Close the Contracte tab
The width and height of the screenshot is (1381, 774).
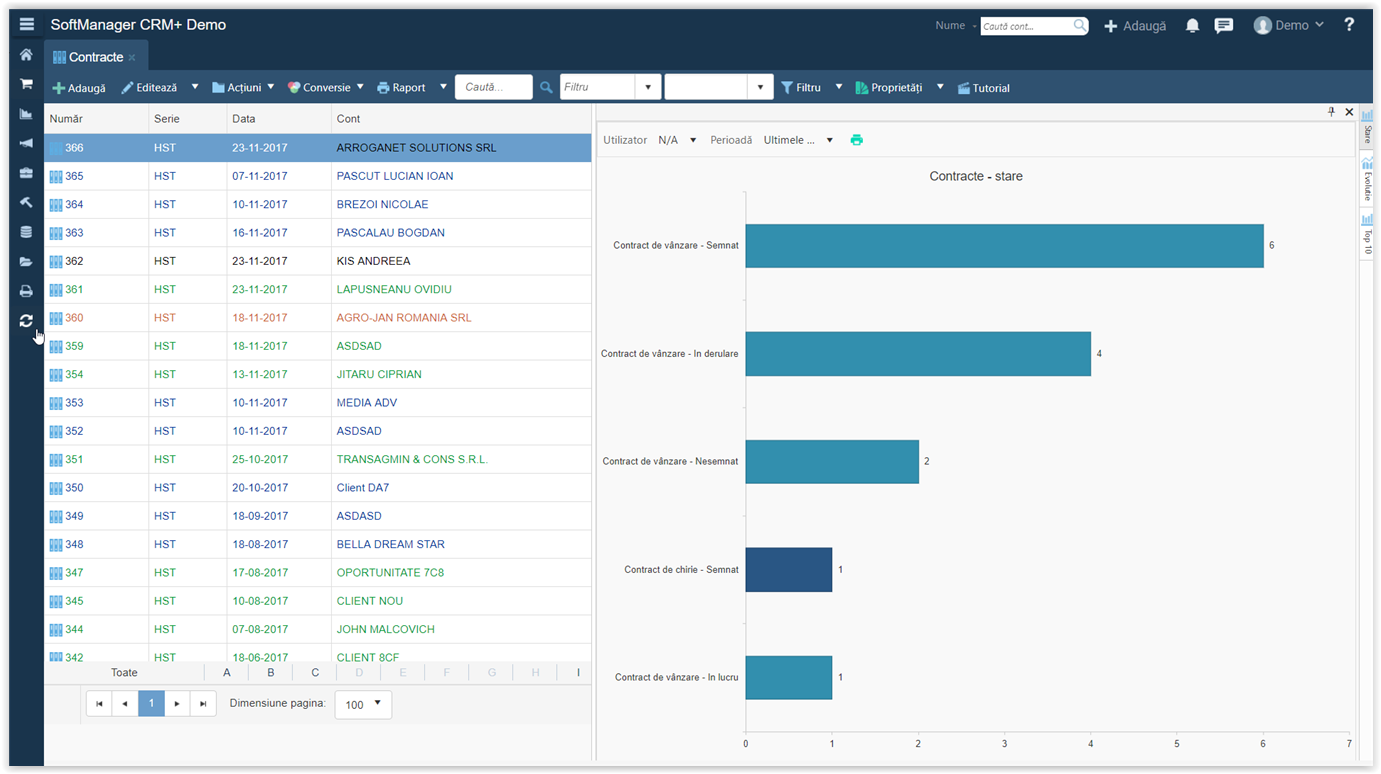tap(132, 58)
